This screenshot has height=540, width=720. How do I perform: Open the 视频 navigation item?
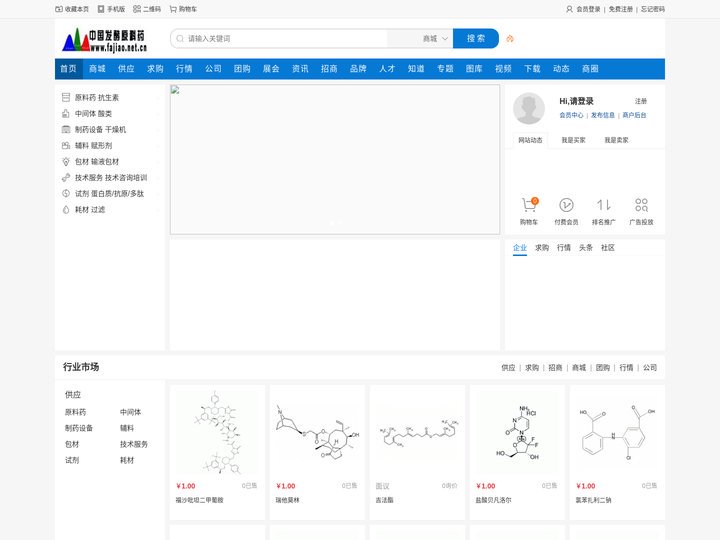coord(503,69)
